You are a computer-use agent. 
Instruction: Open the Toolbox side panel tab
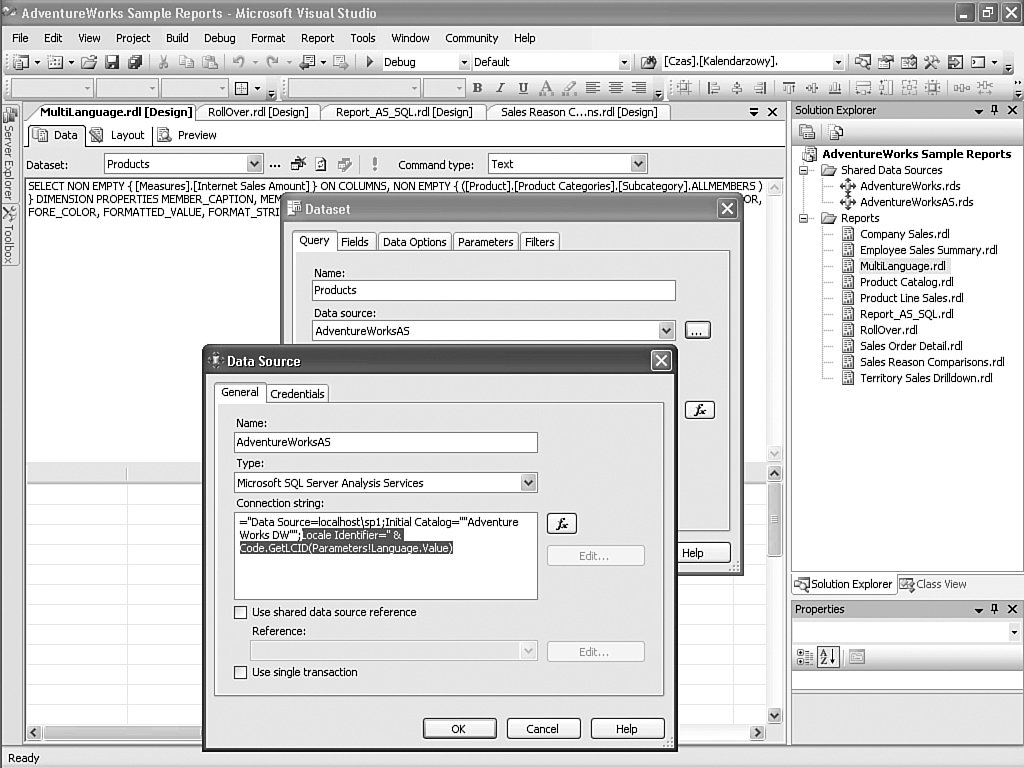click(9, 236)
